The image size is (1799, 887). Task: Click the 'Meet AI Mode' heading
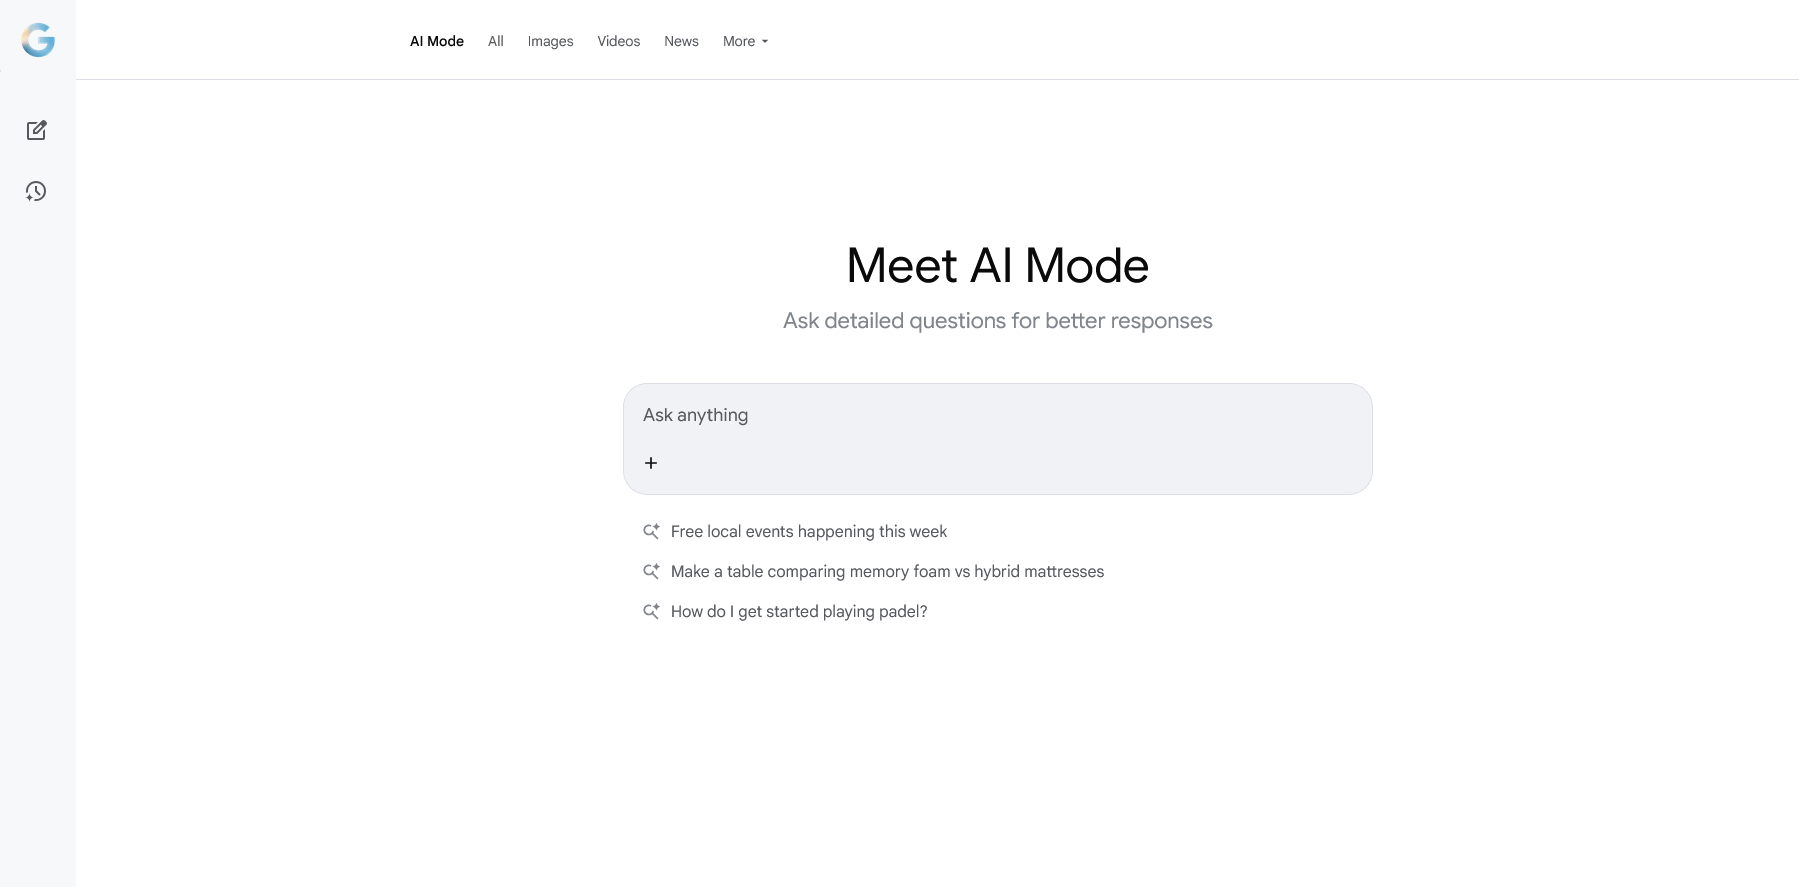998,265
